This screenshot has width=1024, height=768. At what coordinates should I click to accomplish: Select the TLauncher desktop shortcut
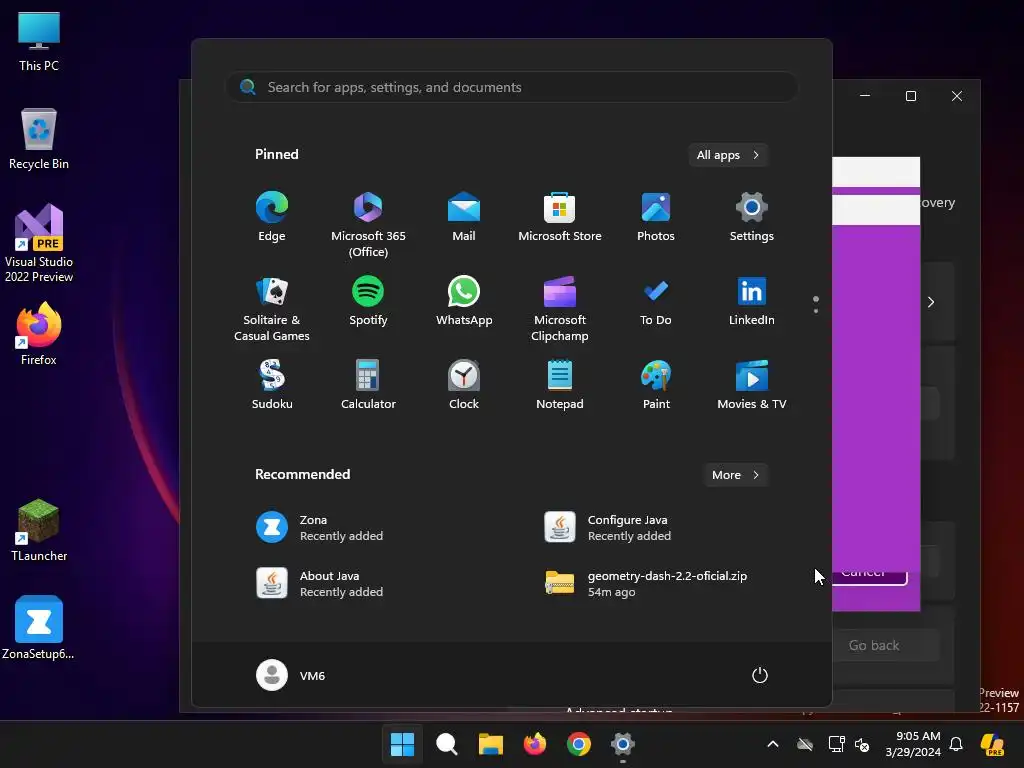[x=39, y=530]
